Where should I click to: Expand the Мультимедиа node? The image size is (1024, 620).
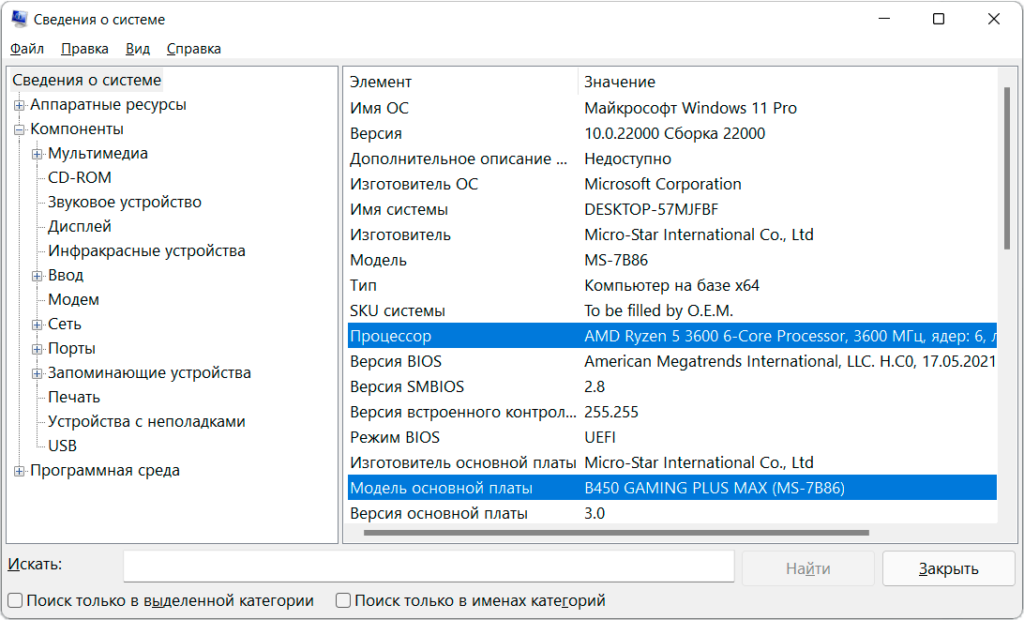[37, 154]
